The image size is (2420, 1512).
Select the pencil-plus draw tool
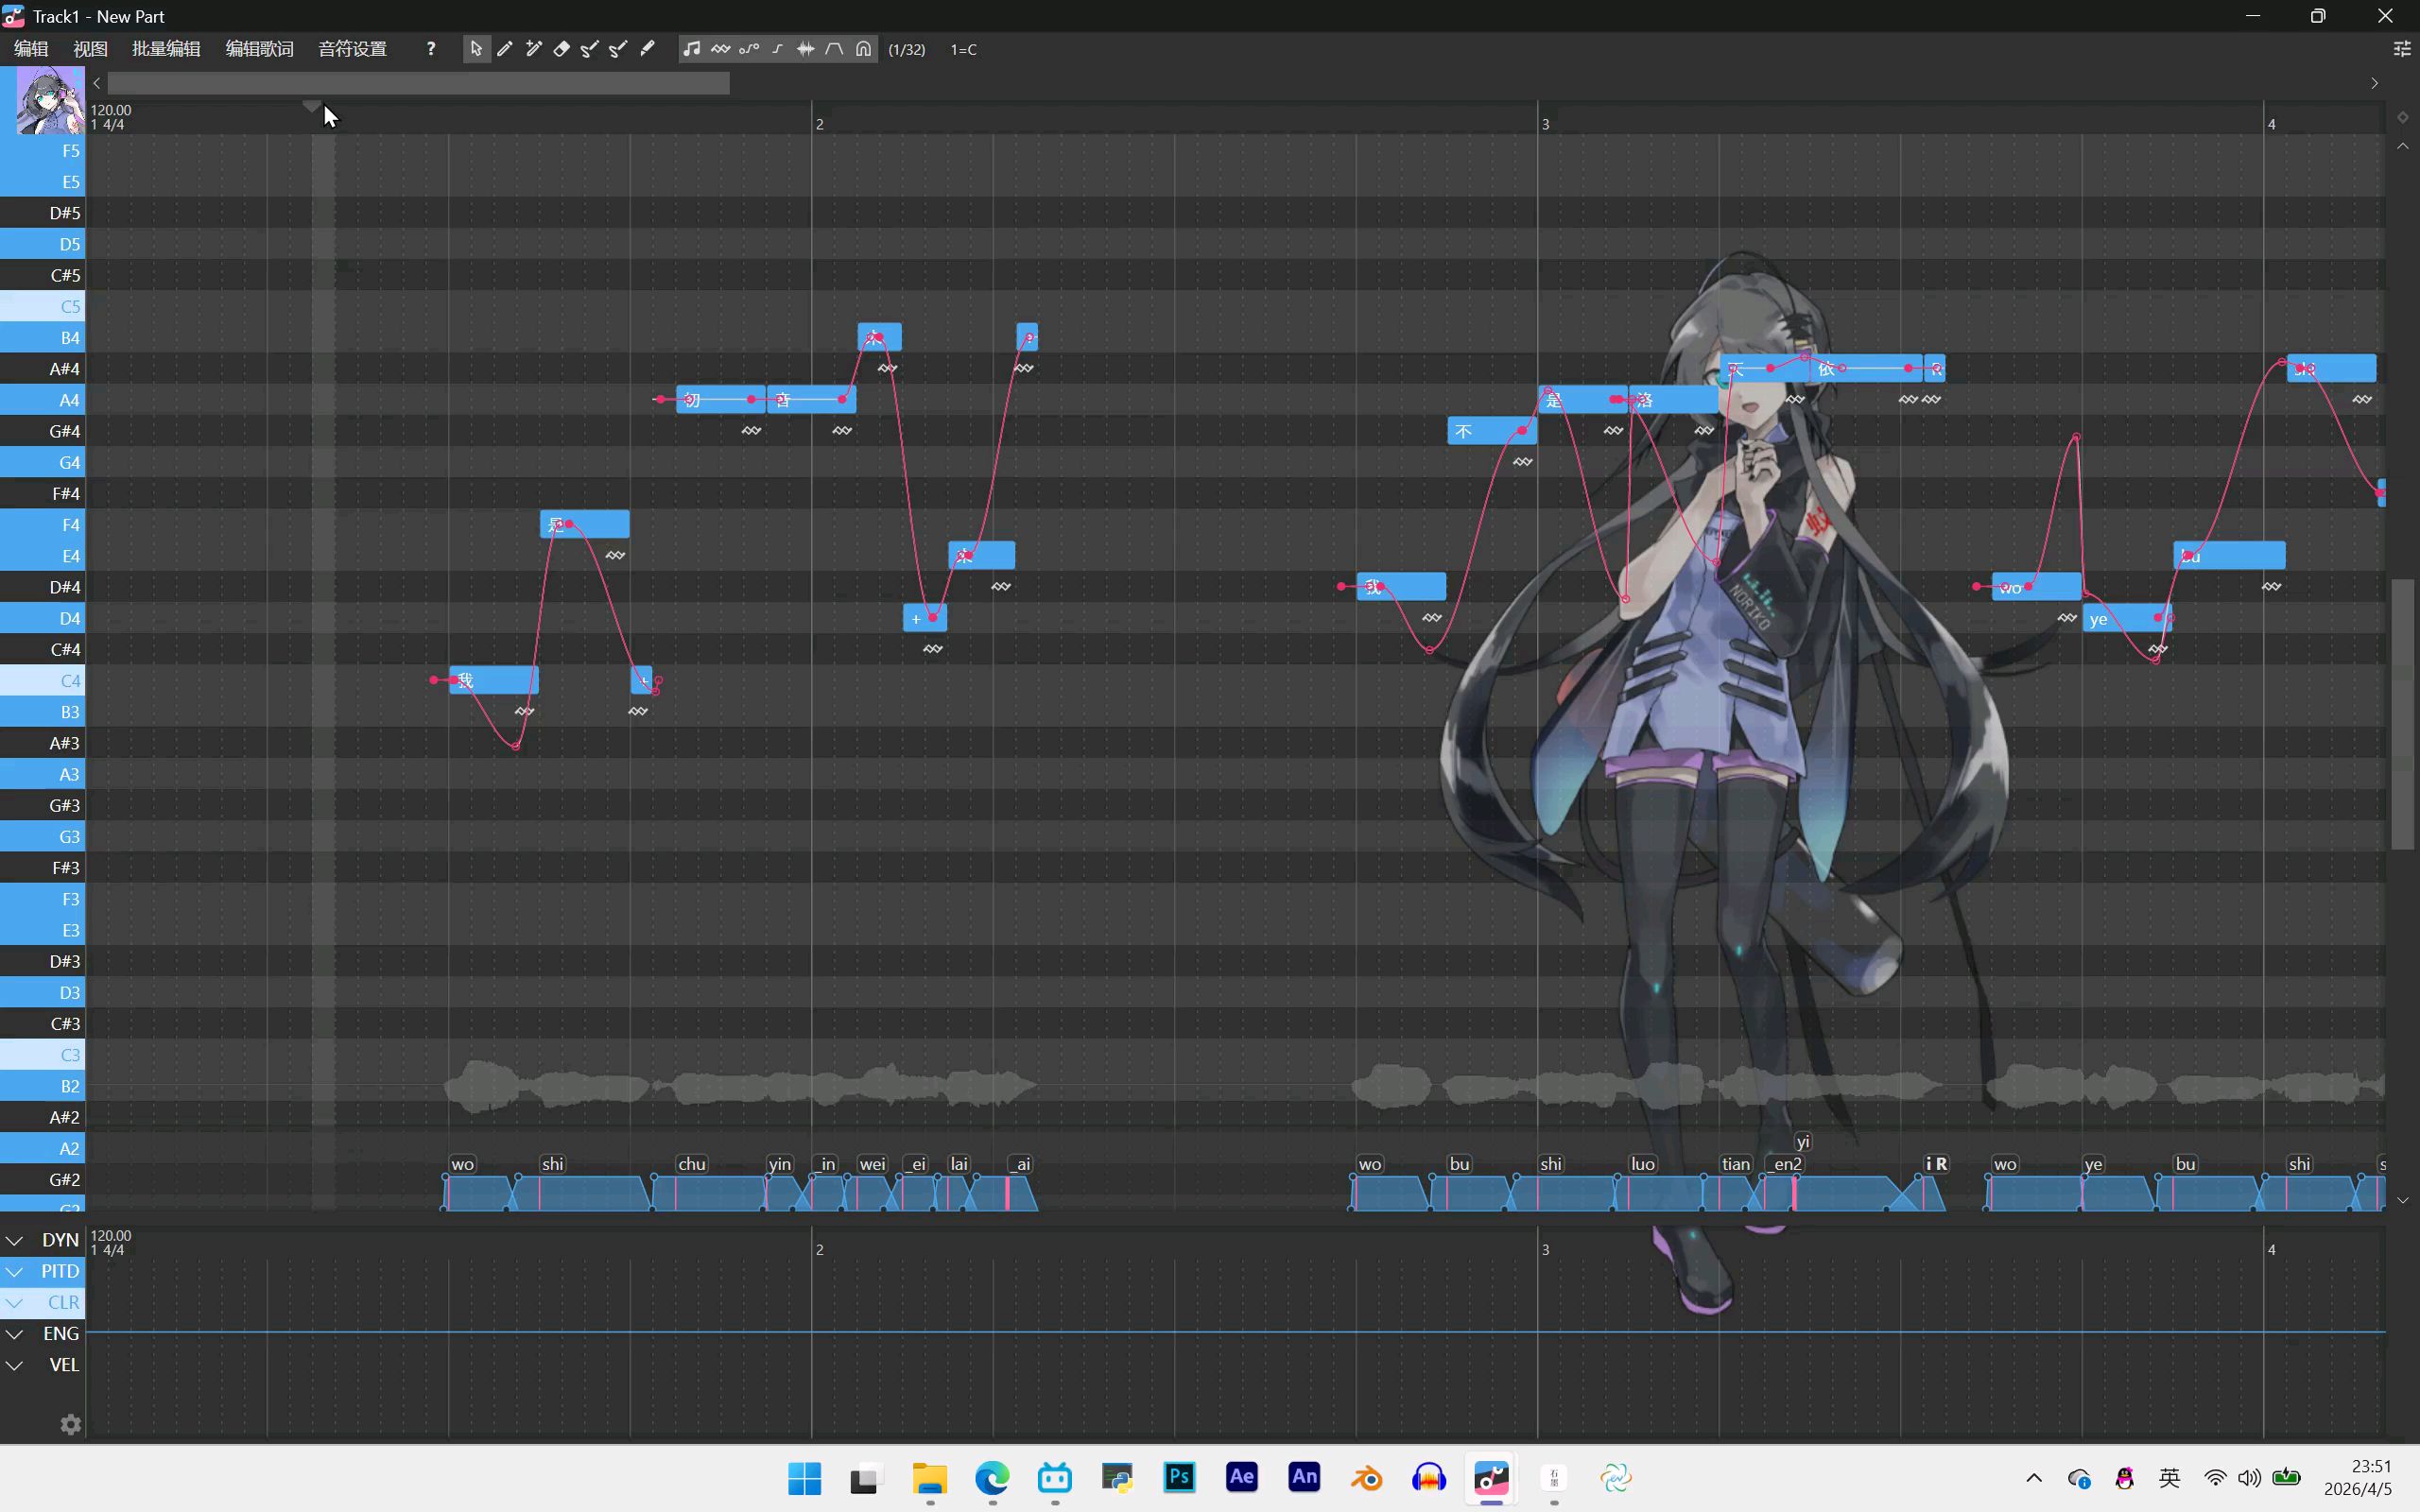[534, 49]
